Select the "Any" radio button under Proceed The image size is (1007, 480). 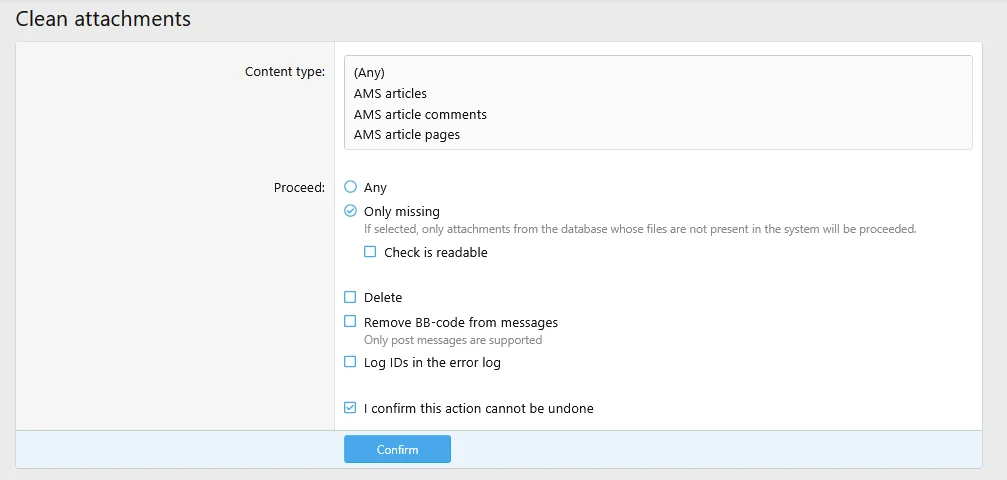350,187
